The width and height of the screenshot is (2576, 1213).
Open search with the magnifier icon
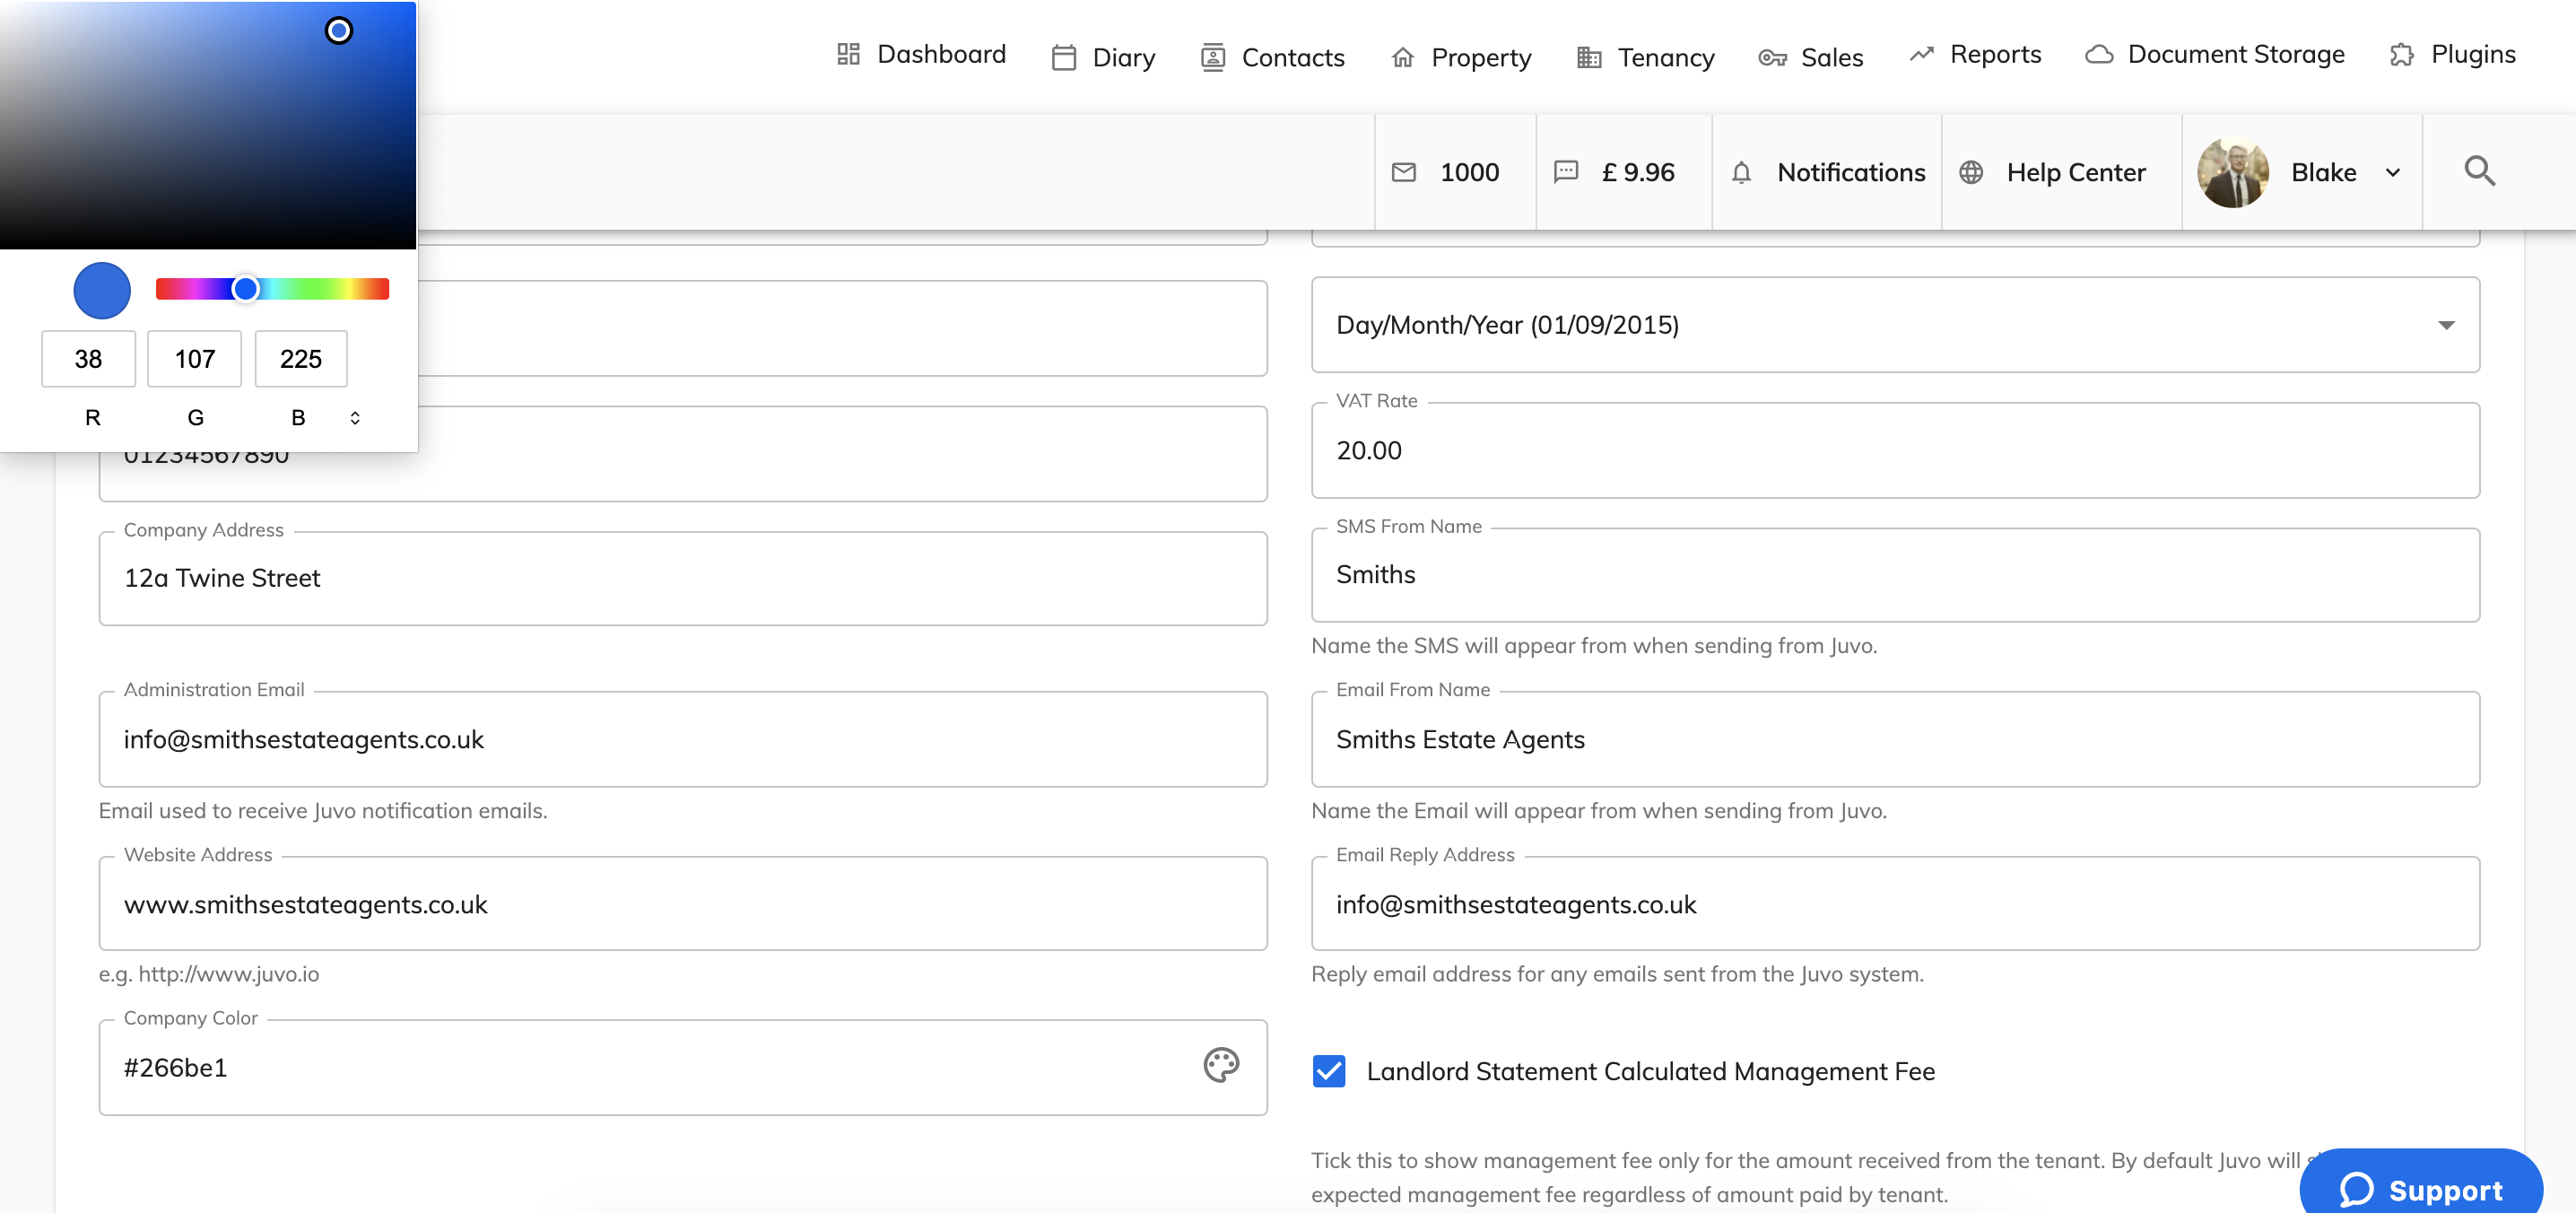2479,171
